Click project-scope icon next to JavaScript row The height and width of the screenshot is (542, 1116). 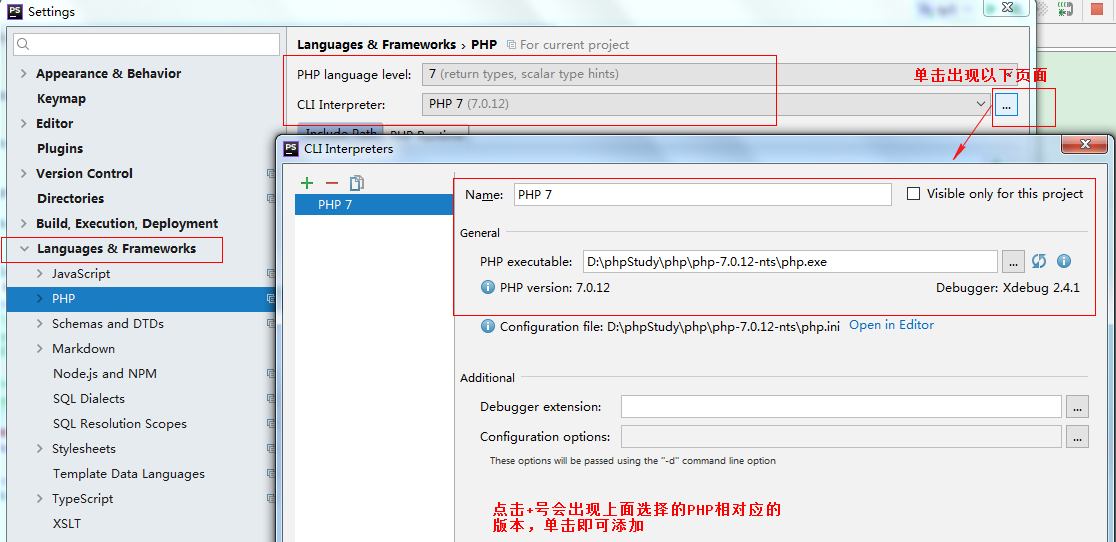click(270, 273)
